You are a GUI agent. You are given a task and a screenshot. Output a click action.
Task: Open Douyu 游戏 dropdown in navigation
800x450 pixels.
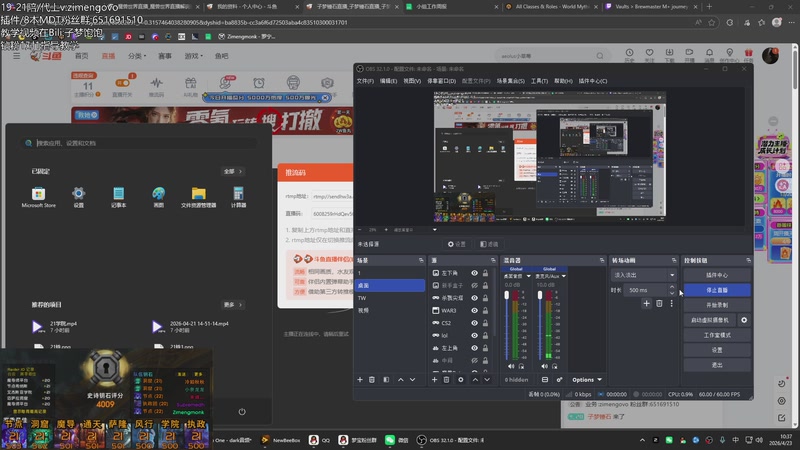click(193, 56)
